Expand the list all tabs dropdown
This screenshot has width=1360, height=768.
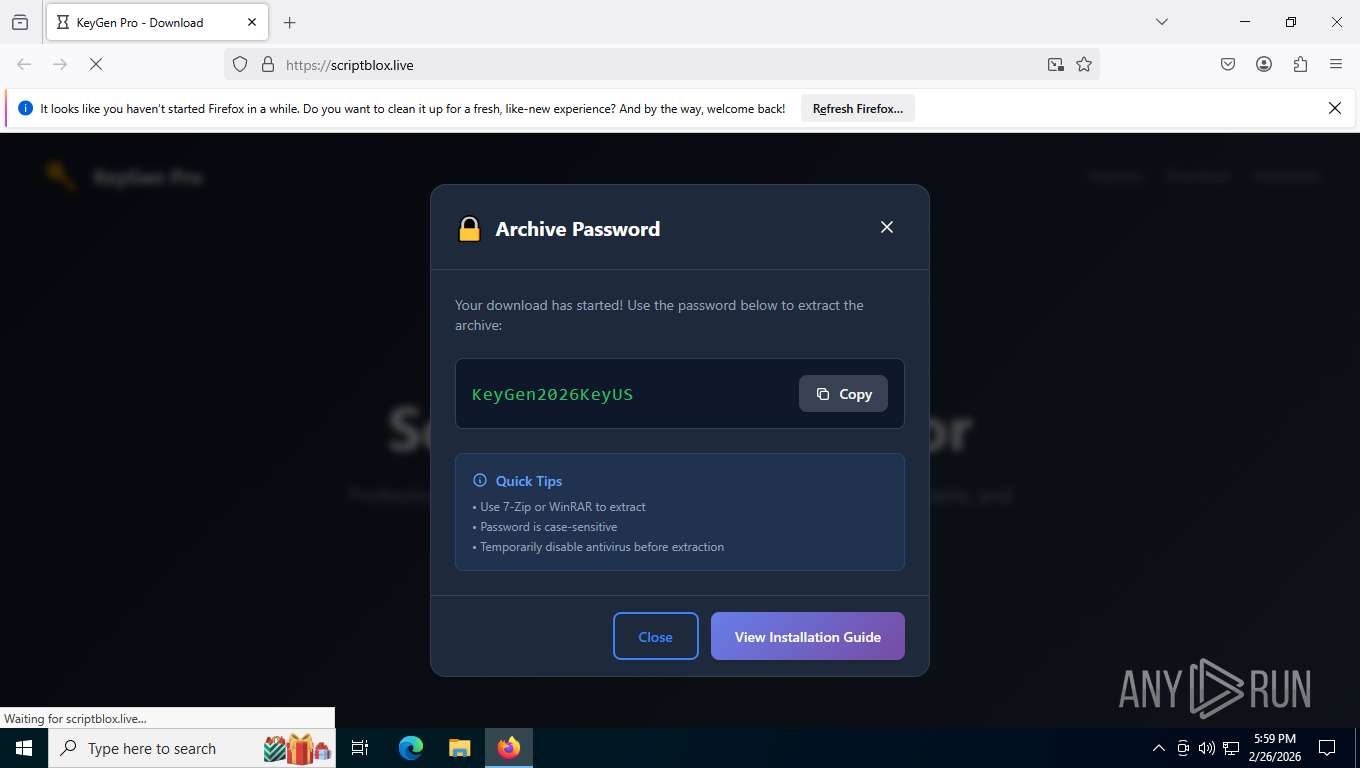pyautogui.click(x=1161, y=22)
